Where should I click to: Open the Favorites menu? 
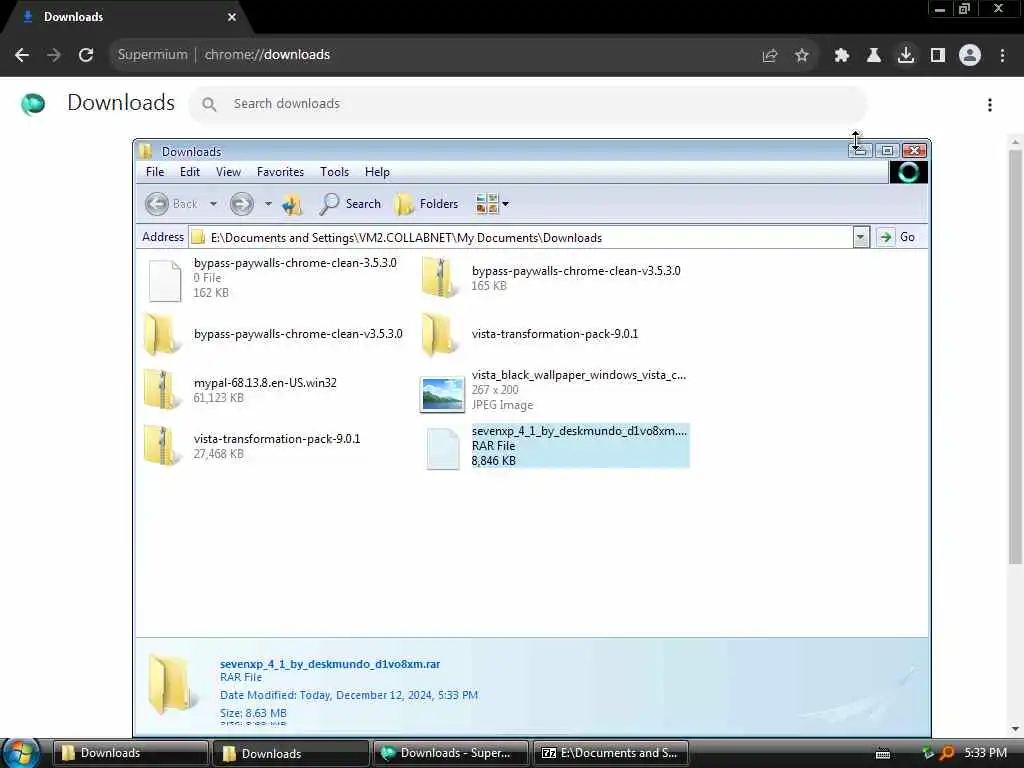[x=280, y=172]
